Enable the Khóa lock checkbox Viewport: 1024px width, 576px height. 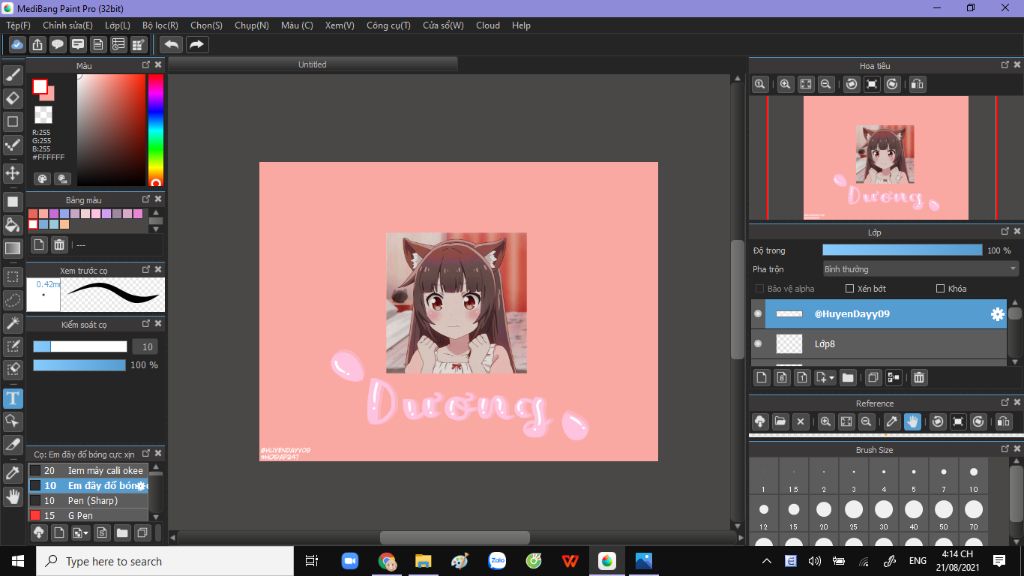click(940, 289)
